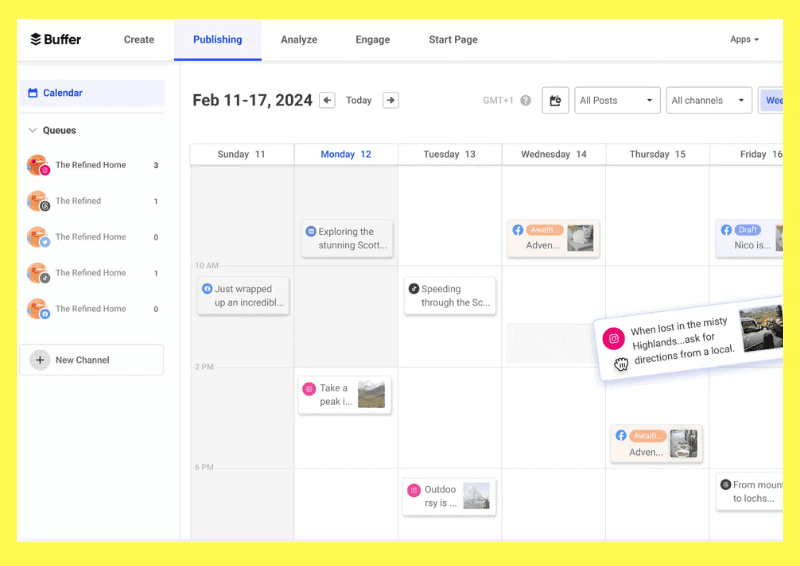Viewport: 800px width, 566px height.
Task: Collapse the Queues section chevron
Action: pyautogui.click(x=33, y=130)
